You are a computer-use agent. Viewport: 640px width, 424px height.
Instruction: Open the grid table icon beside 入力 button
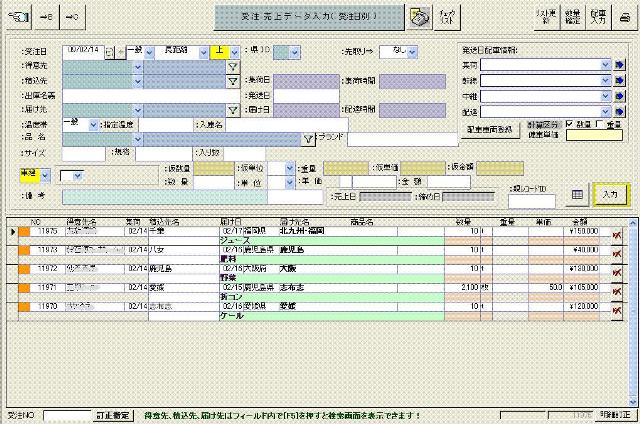577,193
